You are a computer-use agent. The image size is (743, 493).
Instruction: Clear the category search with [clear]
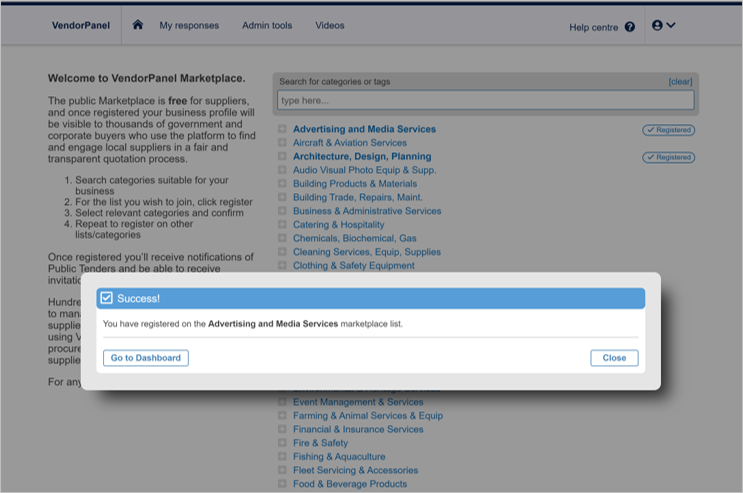[x=680, y=82]
